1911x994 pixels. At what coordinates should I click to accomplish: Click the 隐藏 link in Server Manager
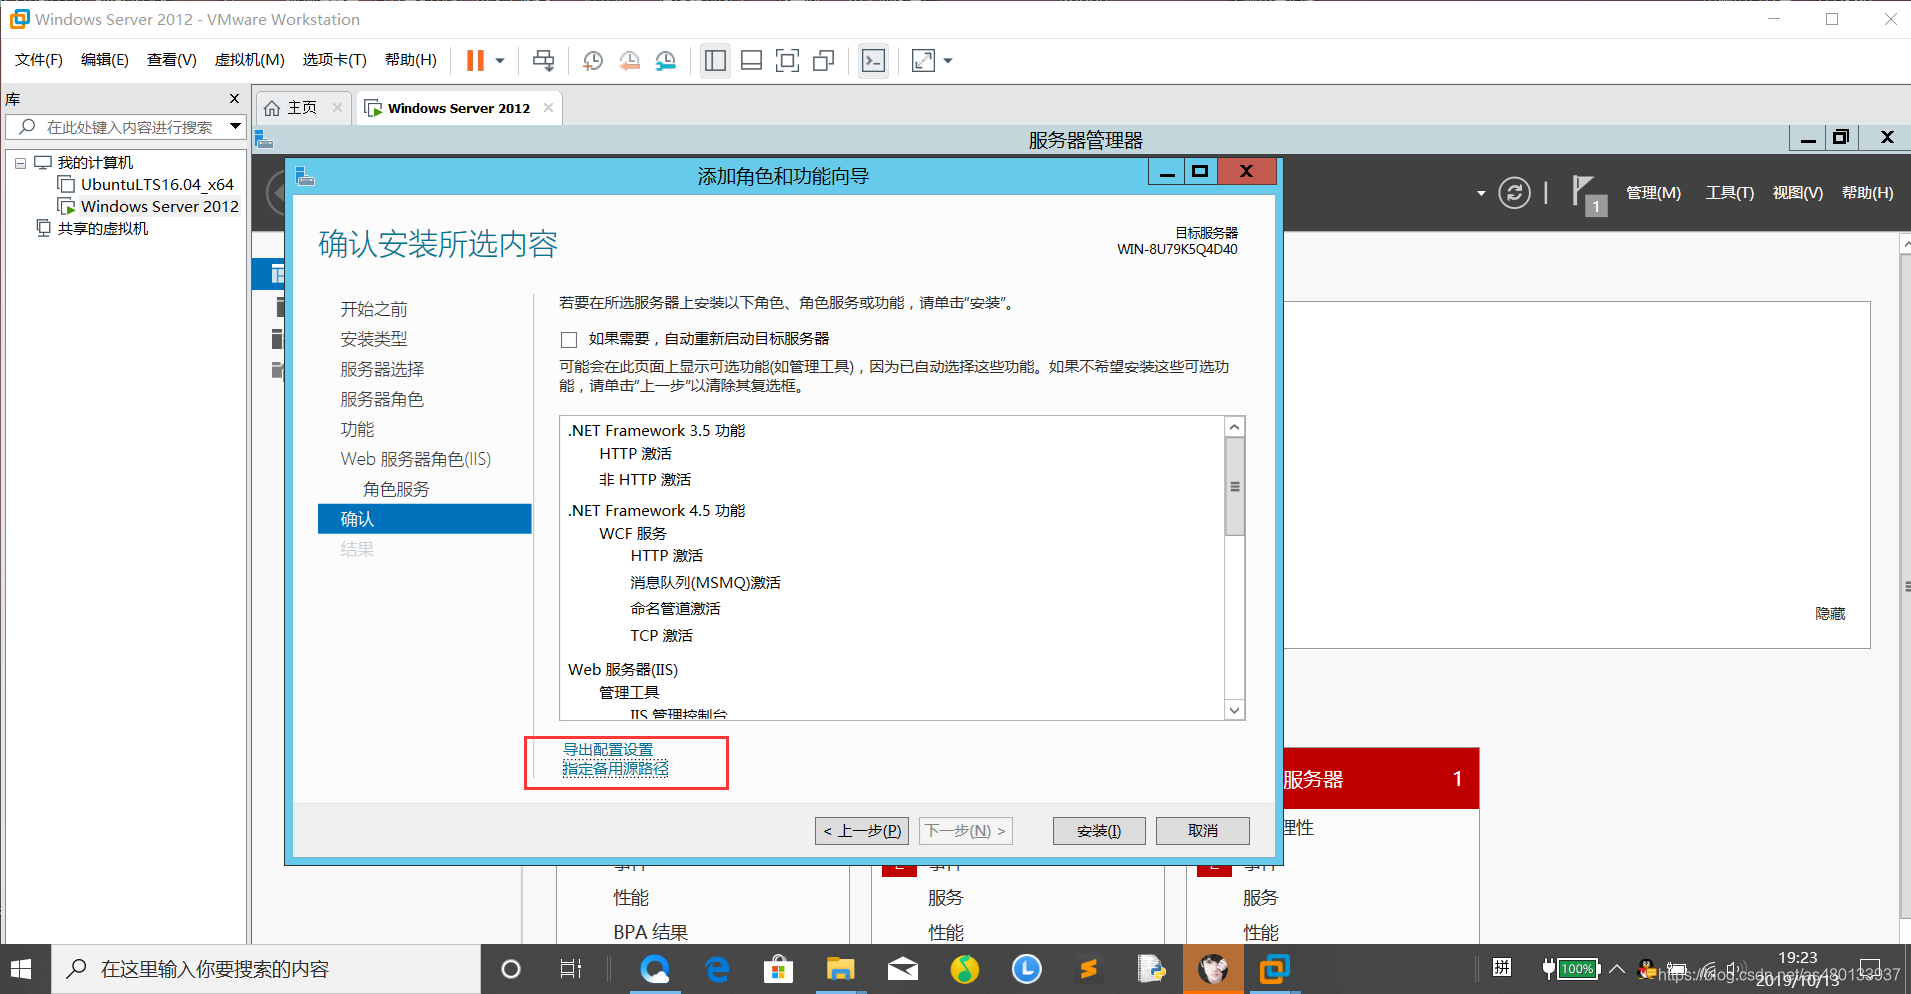tap(1830, 614)
